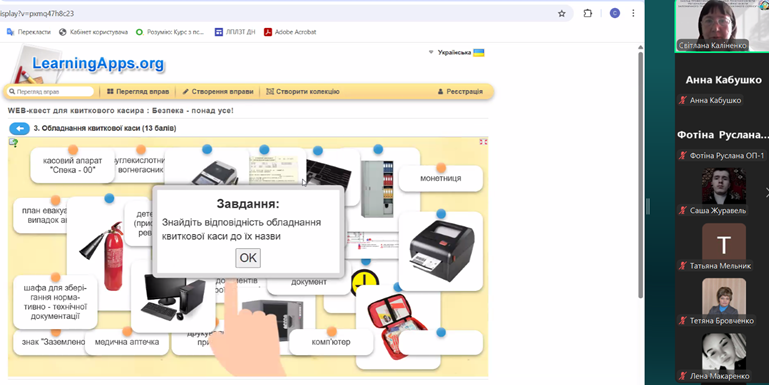Viewport: 769px width, 385px height.
Task: Open the Adobe Acrobat bookmark
Action: point(290,32)
